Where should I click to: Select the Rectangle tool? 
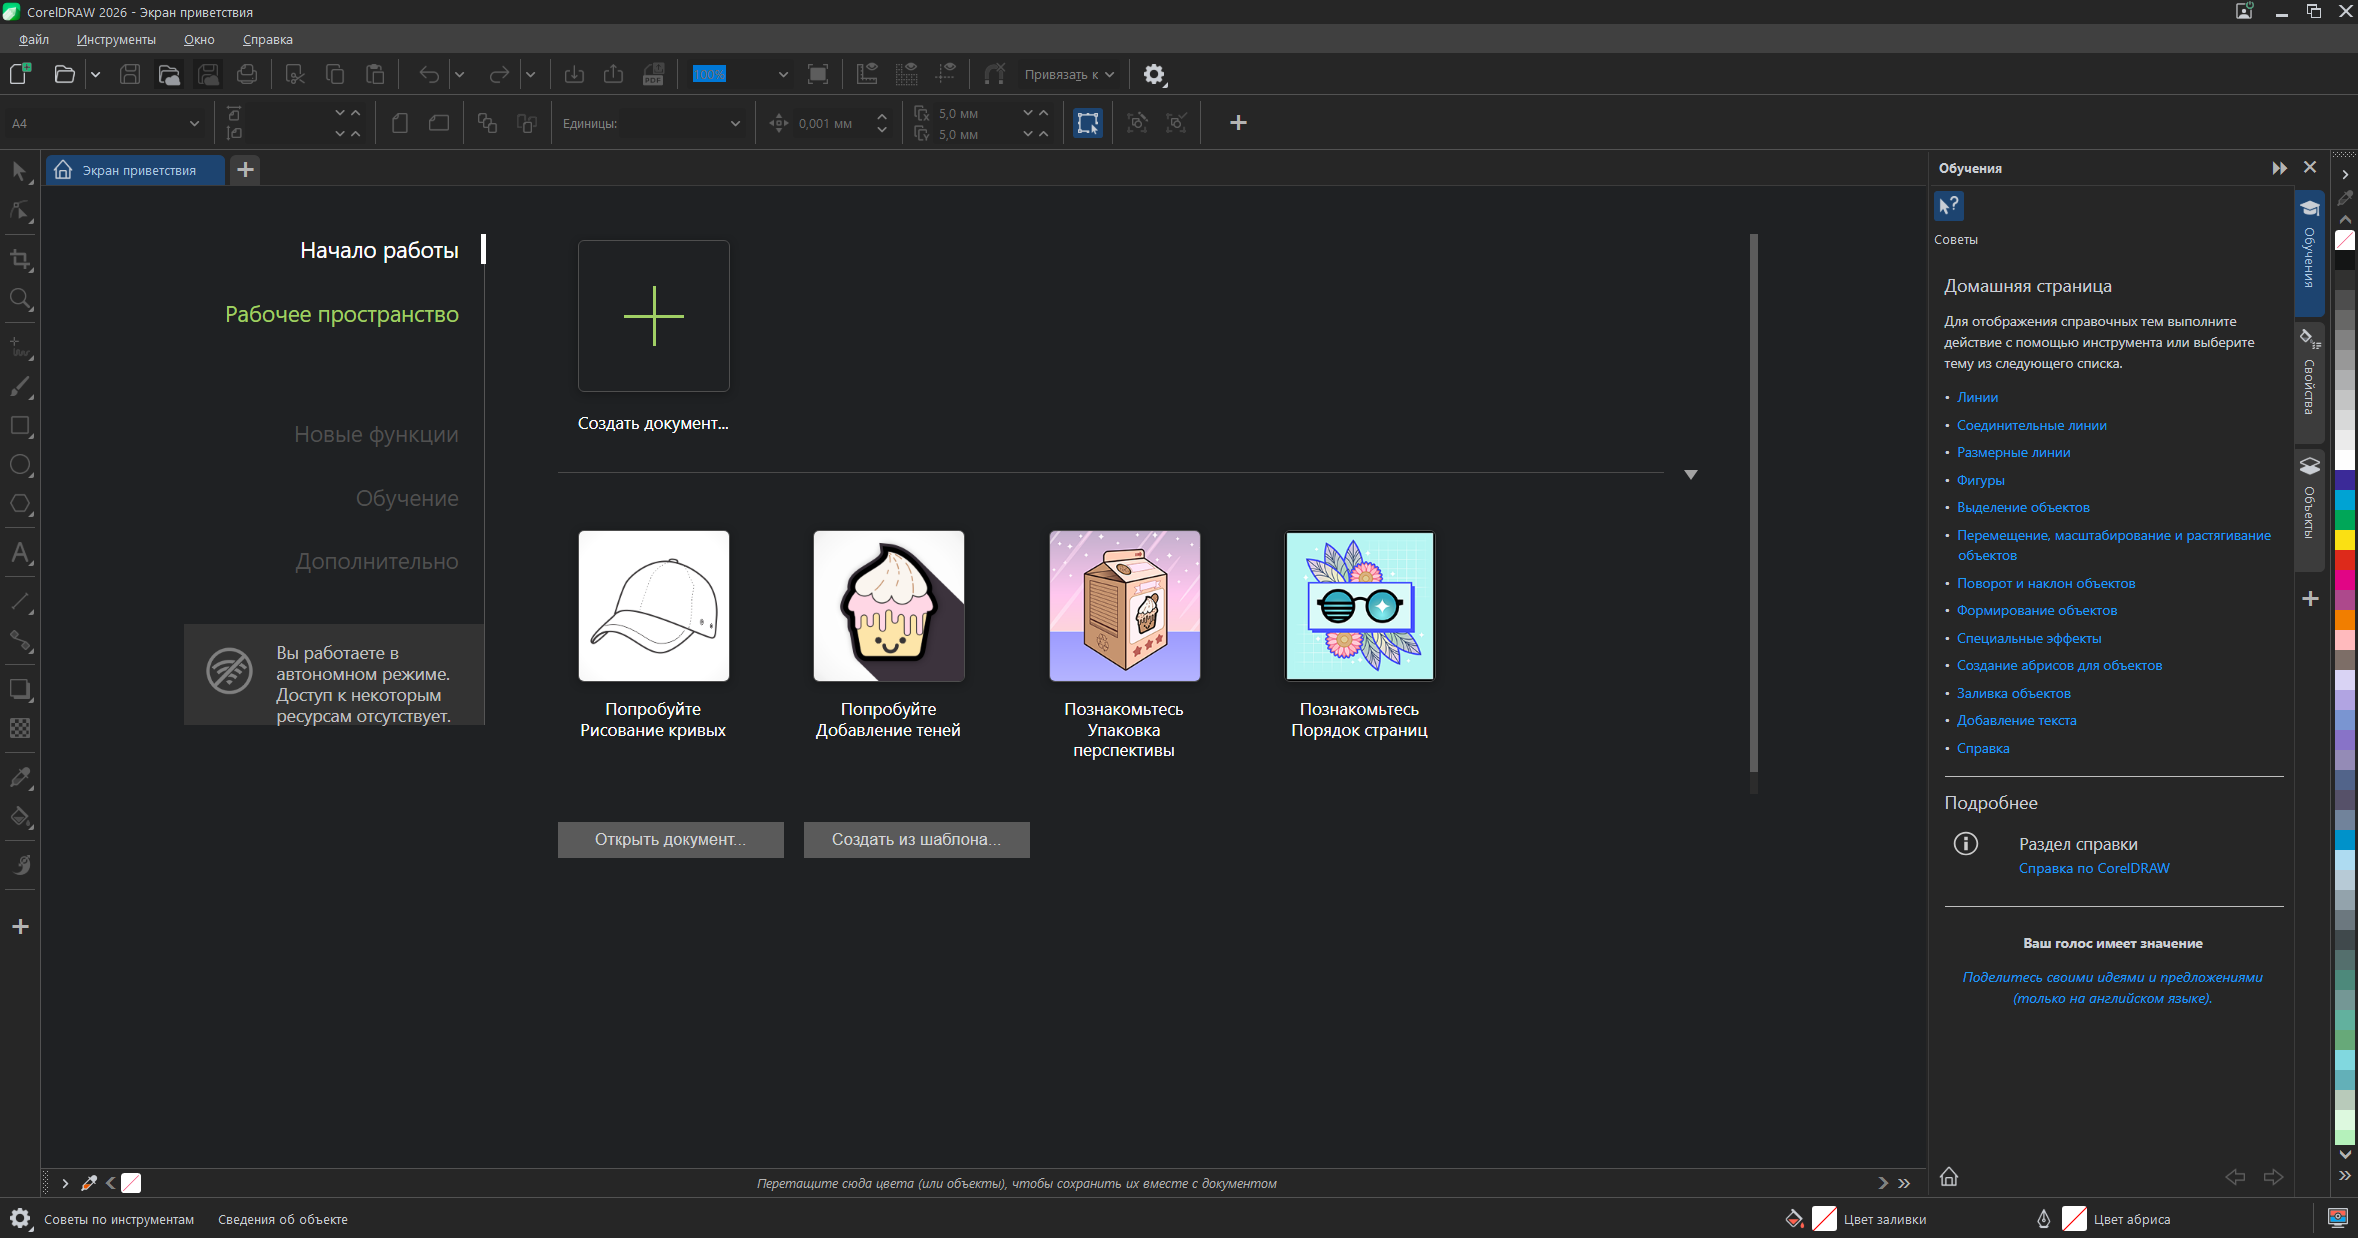pyautogui.click(x=20, y=426)
